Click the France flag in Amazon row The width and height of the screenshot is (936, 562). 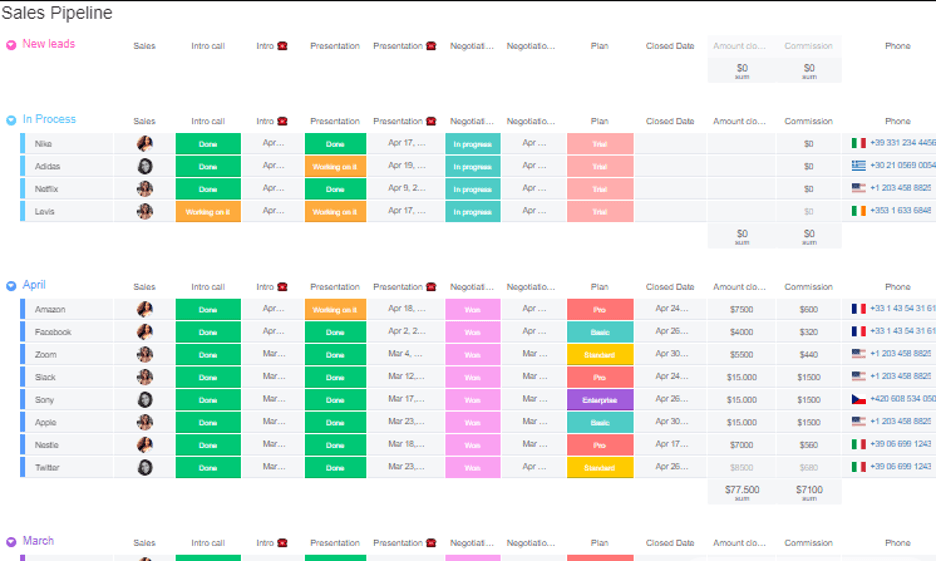click(858, 309)
